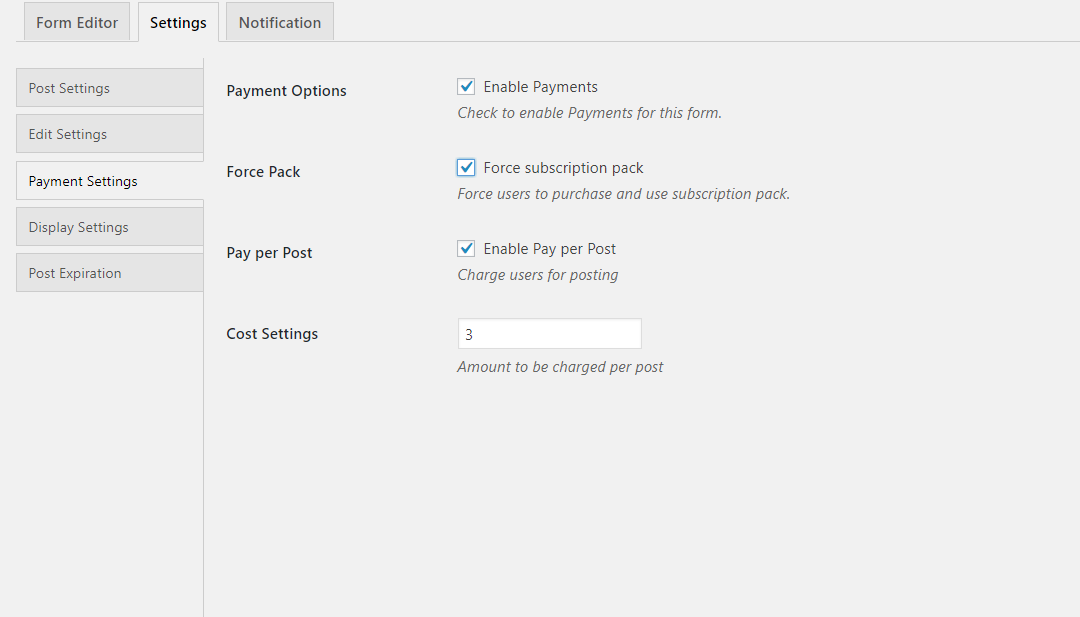Image resolution: width=1080 pixels, height=617 pixels.
Task: Disable the Enable Pay per Post checkbox
Action: [x=466, y=249]
